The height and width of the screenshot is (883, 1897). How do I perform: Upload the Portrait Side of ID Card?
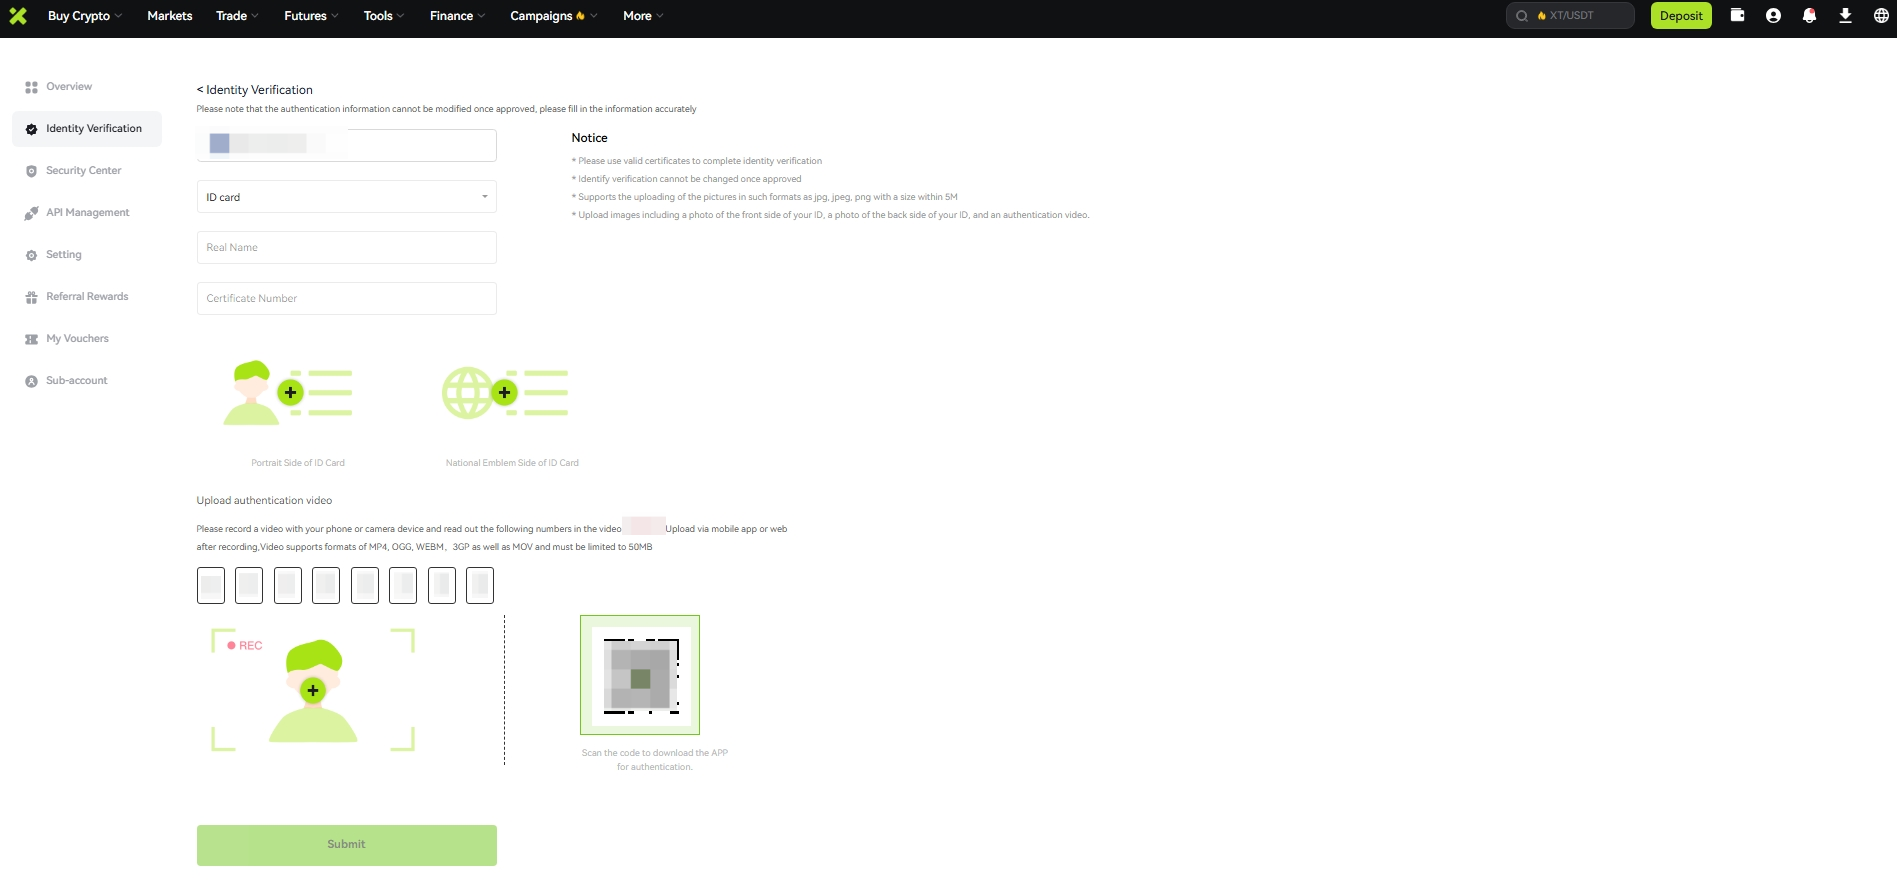290,393
